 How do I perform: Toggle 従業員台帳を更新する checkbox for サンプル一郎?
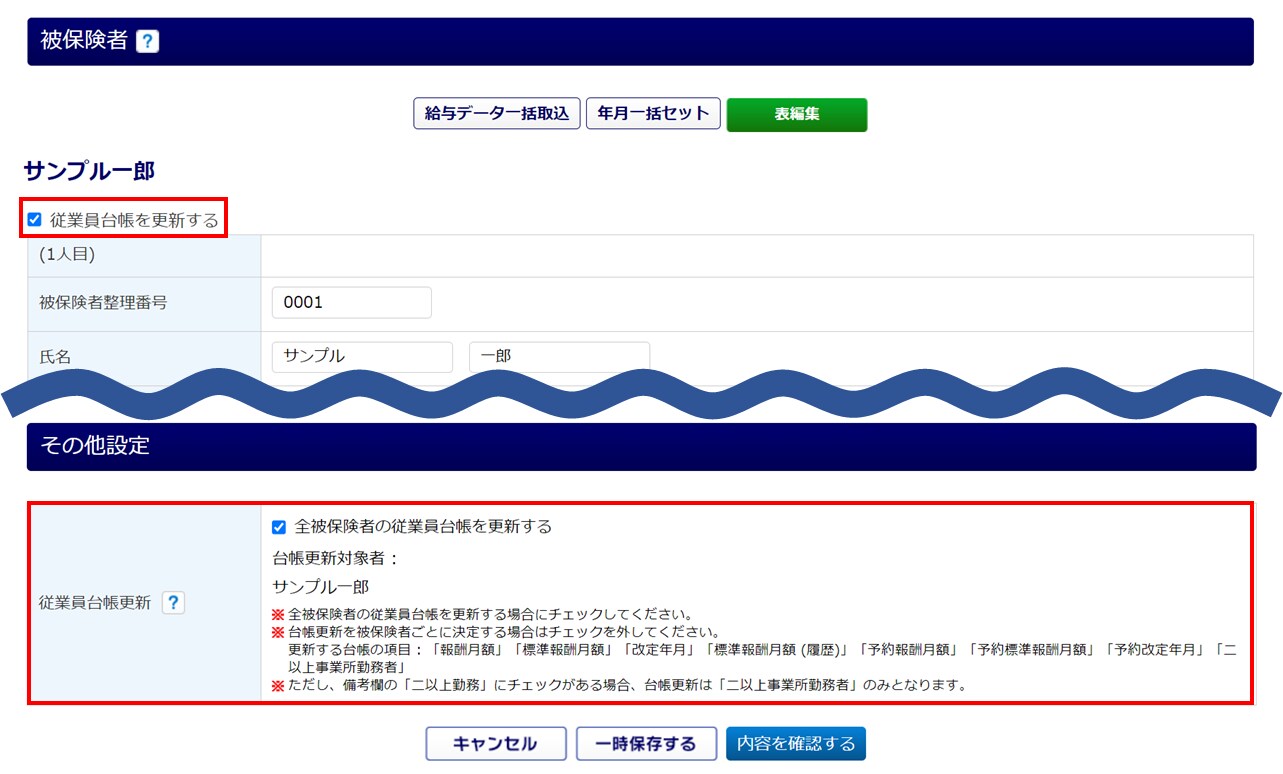click(35, 220)
